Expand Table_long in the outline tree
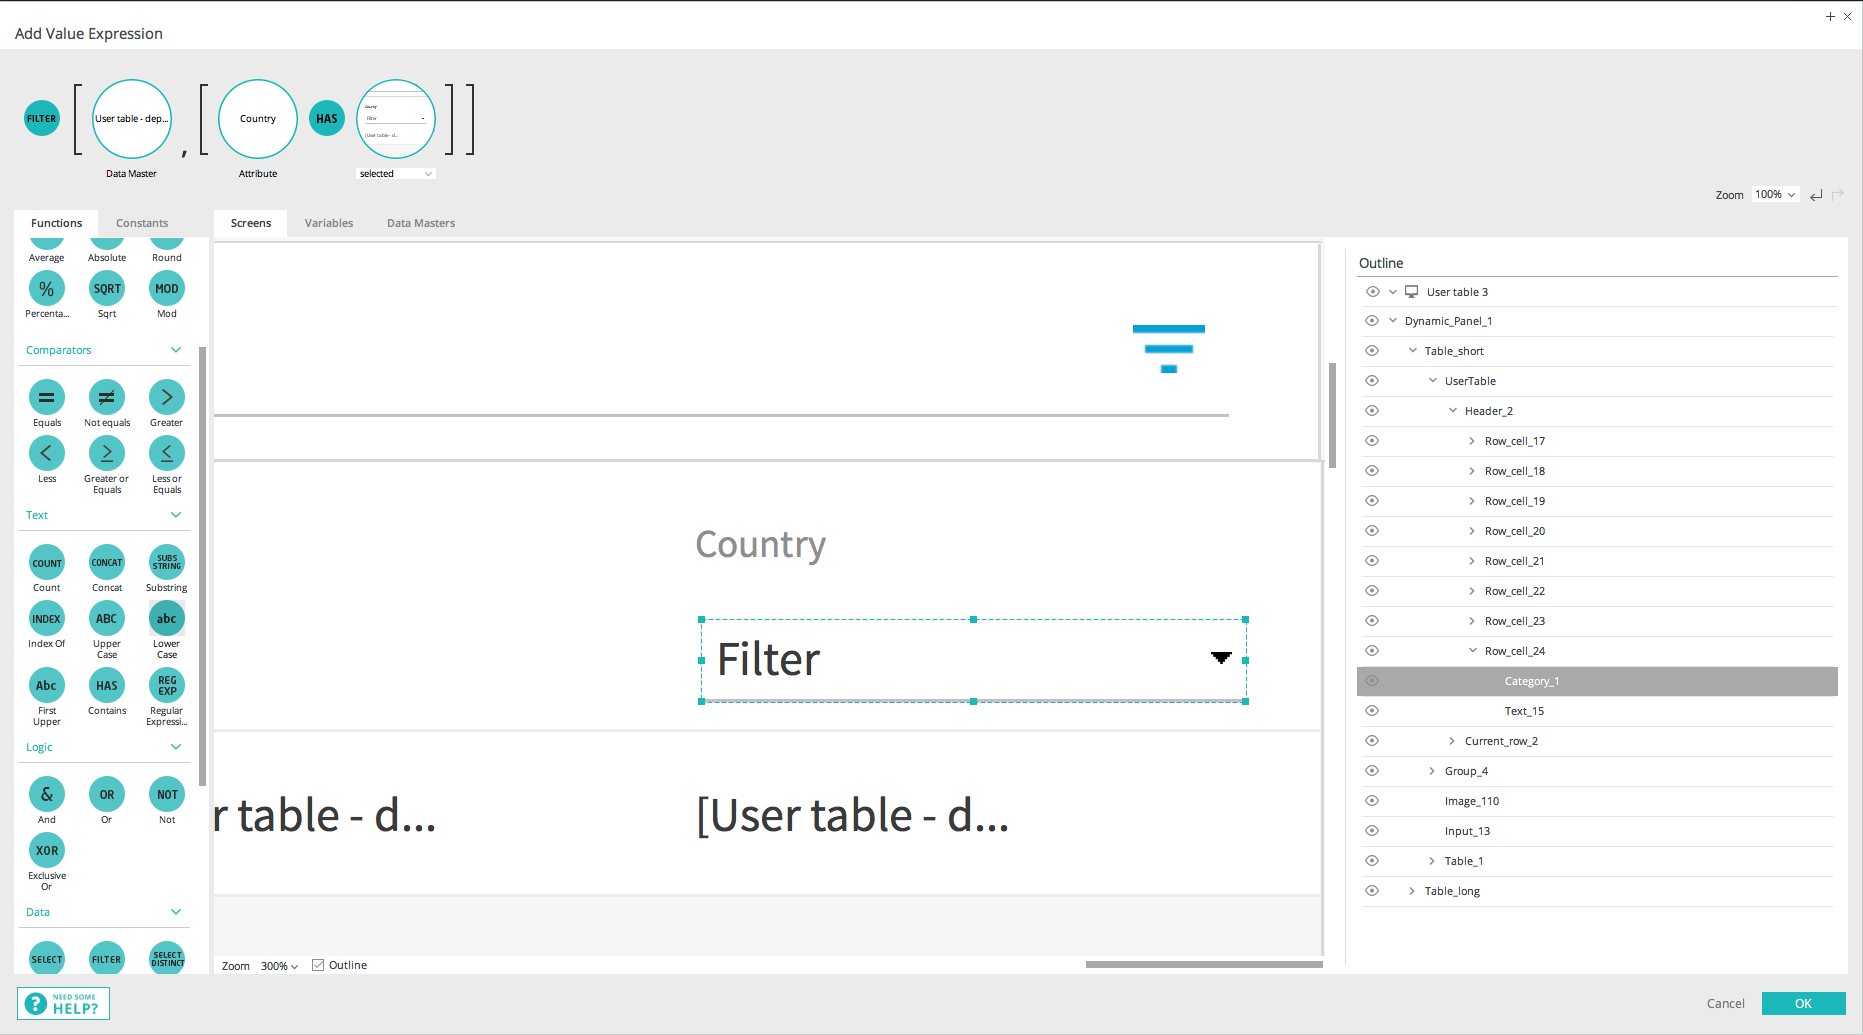 pos(1412,891)
